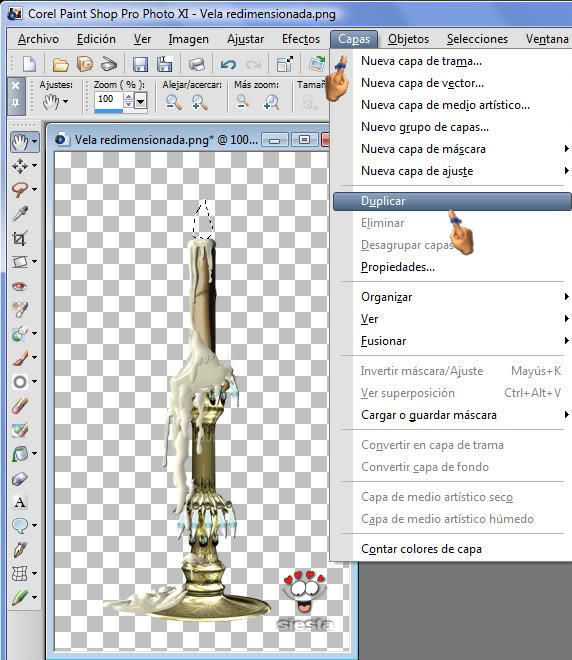Click the New file icon
Viewport: 572px width, 660px height.
(29, 64)
